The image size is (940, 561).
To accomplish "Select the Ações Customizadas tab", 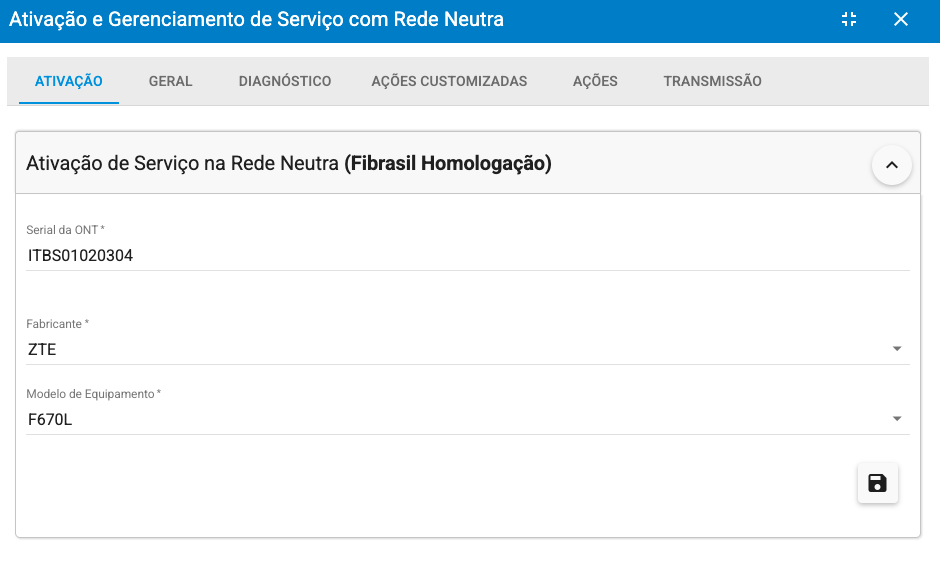I will point(449,81).
